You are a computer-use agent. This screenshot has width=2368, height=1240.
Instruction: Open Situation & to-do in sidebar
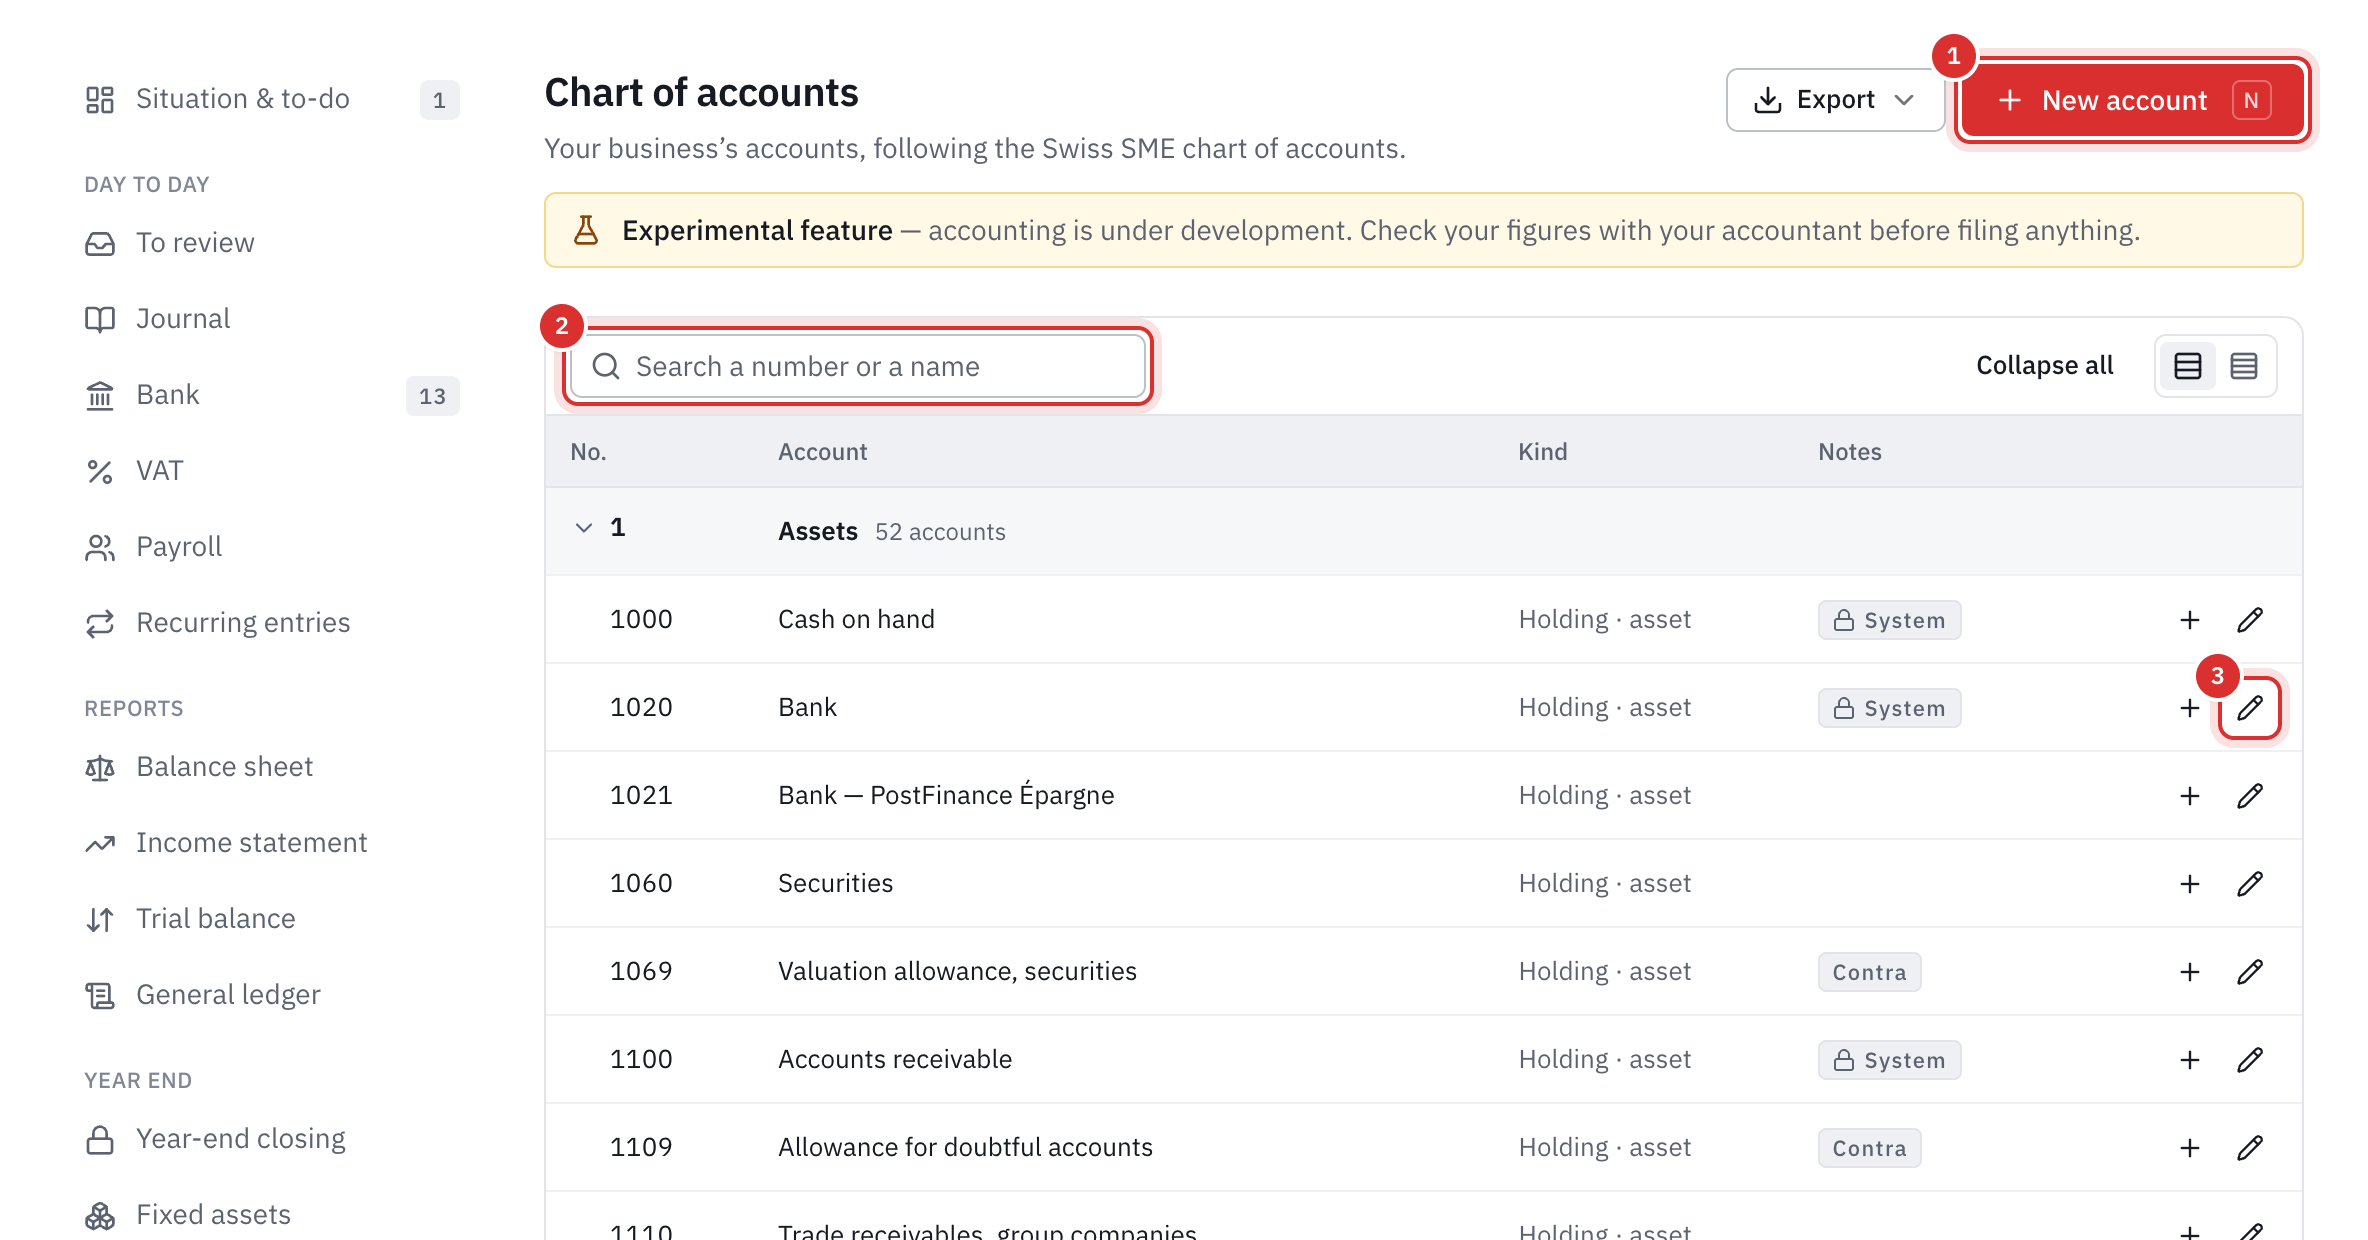(272, 99)
